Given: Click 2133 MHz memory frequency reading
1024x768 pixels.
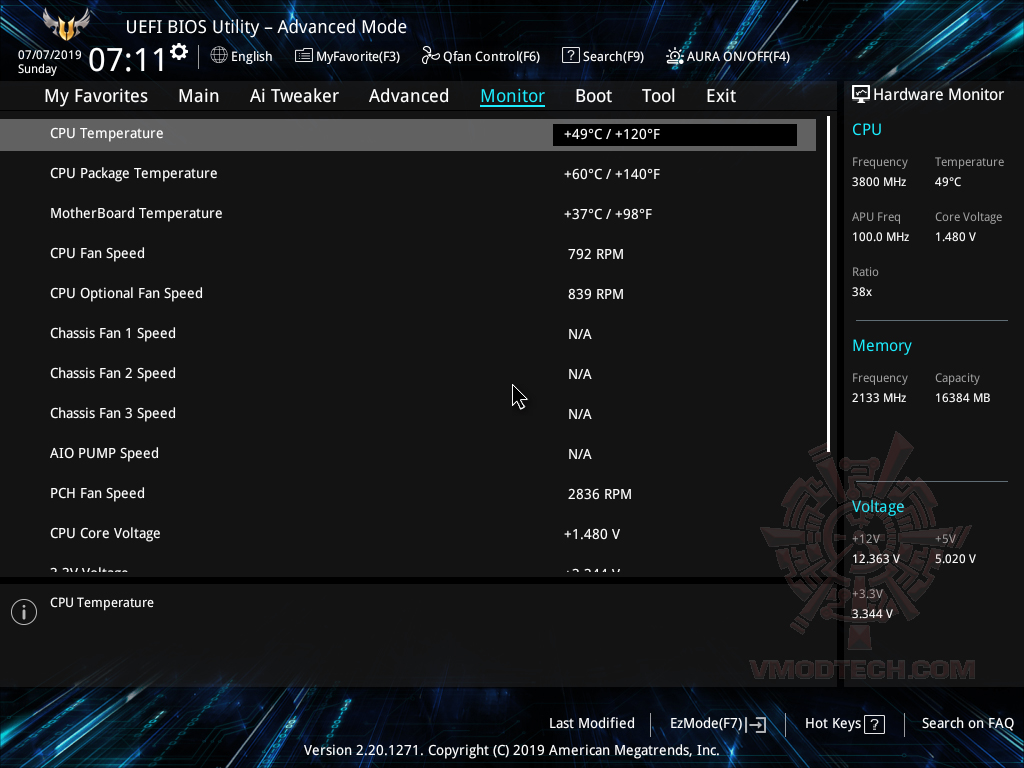Looking at the screenshot, I should coord(879,398).
